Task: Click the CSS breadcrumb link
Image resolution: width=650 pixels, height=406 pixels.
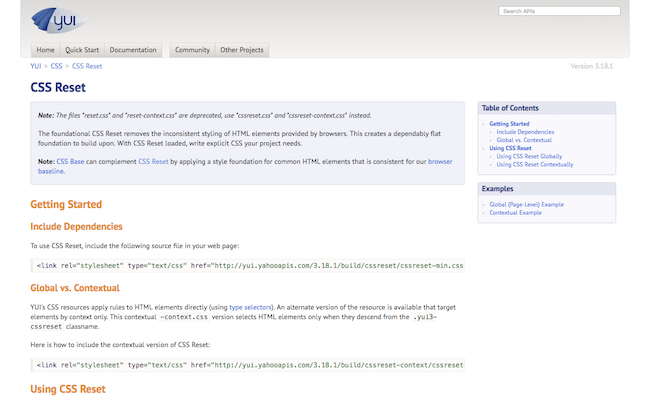Action: tap(57, 66)
